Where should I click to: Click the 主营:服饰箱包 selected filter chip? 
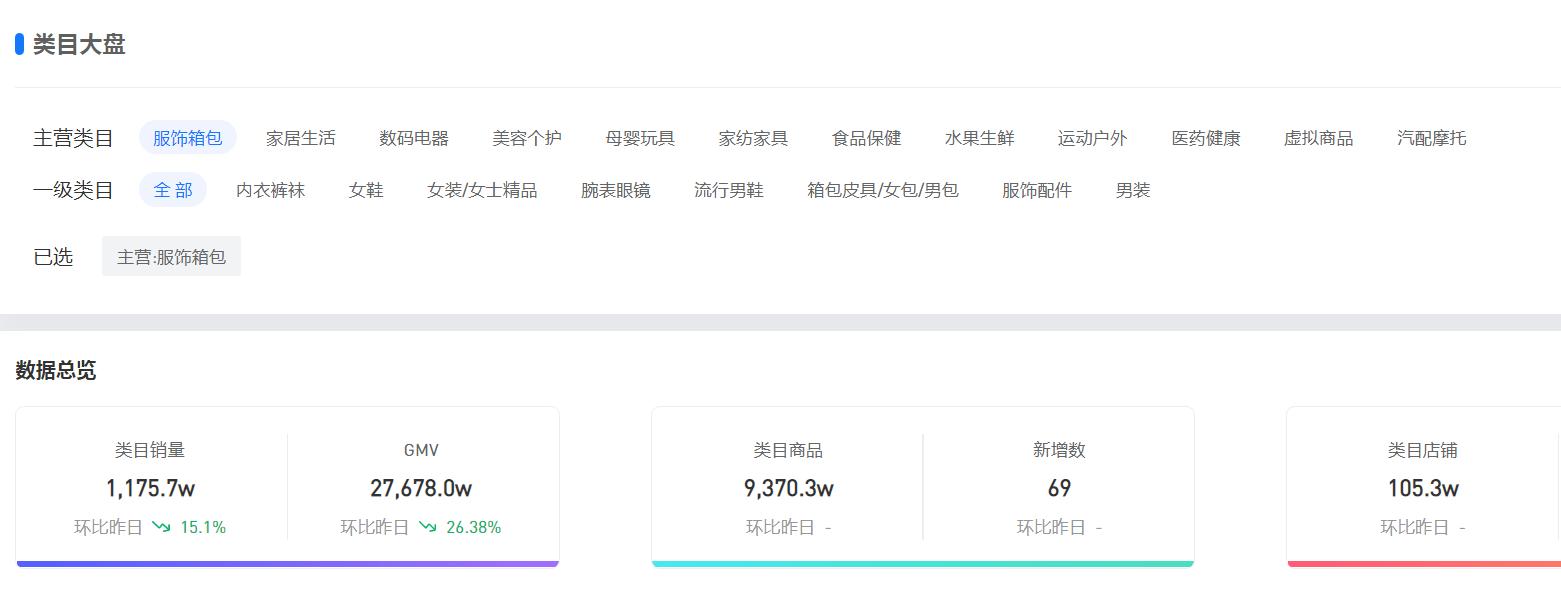(171, 256)
